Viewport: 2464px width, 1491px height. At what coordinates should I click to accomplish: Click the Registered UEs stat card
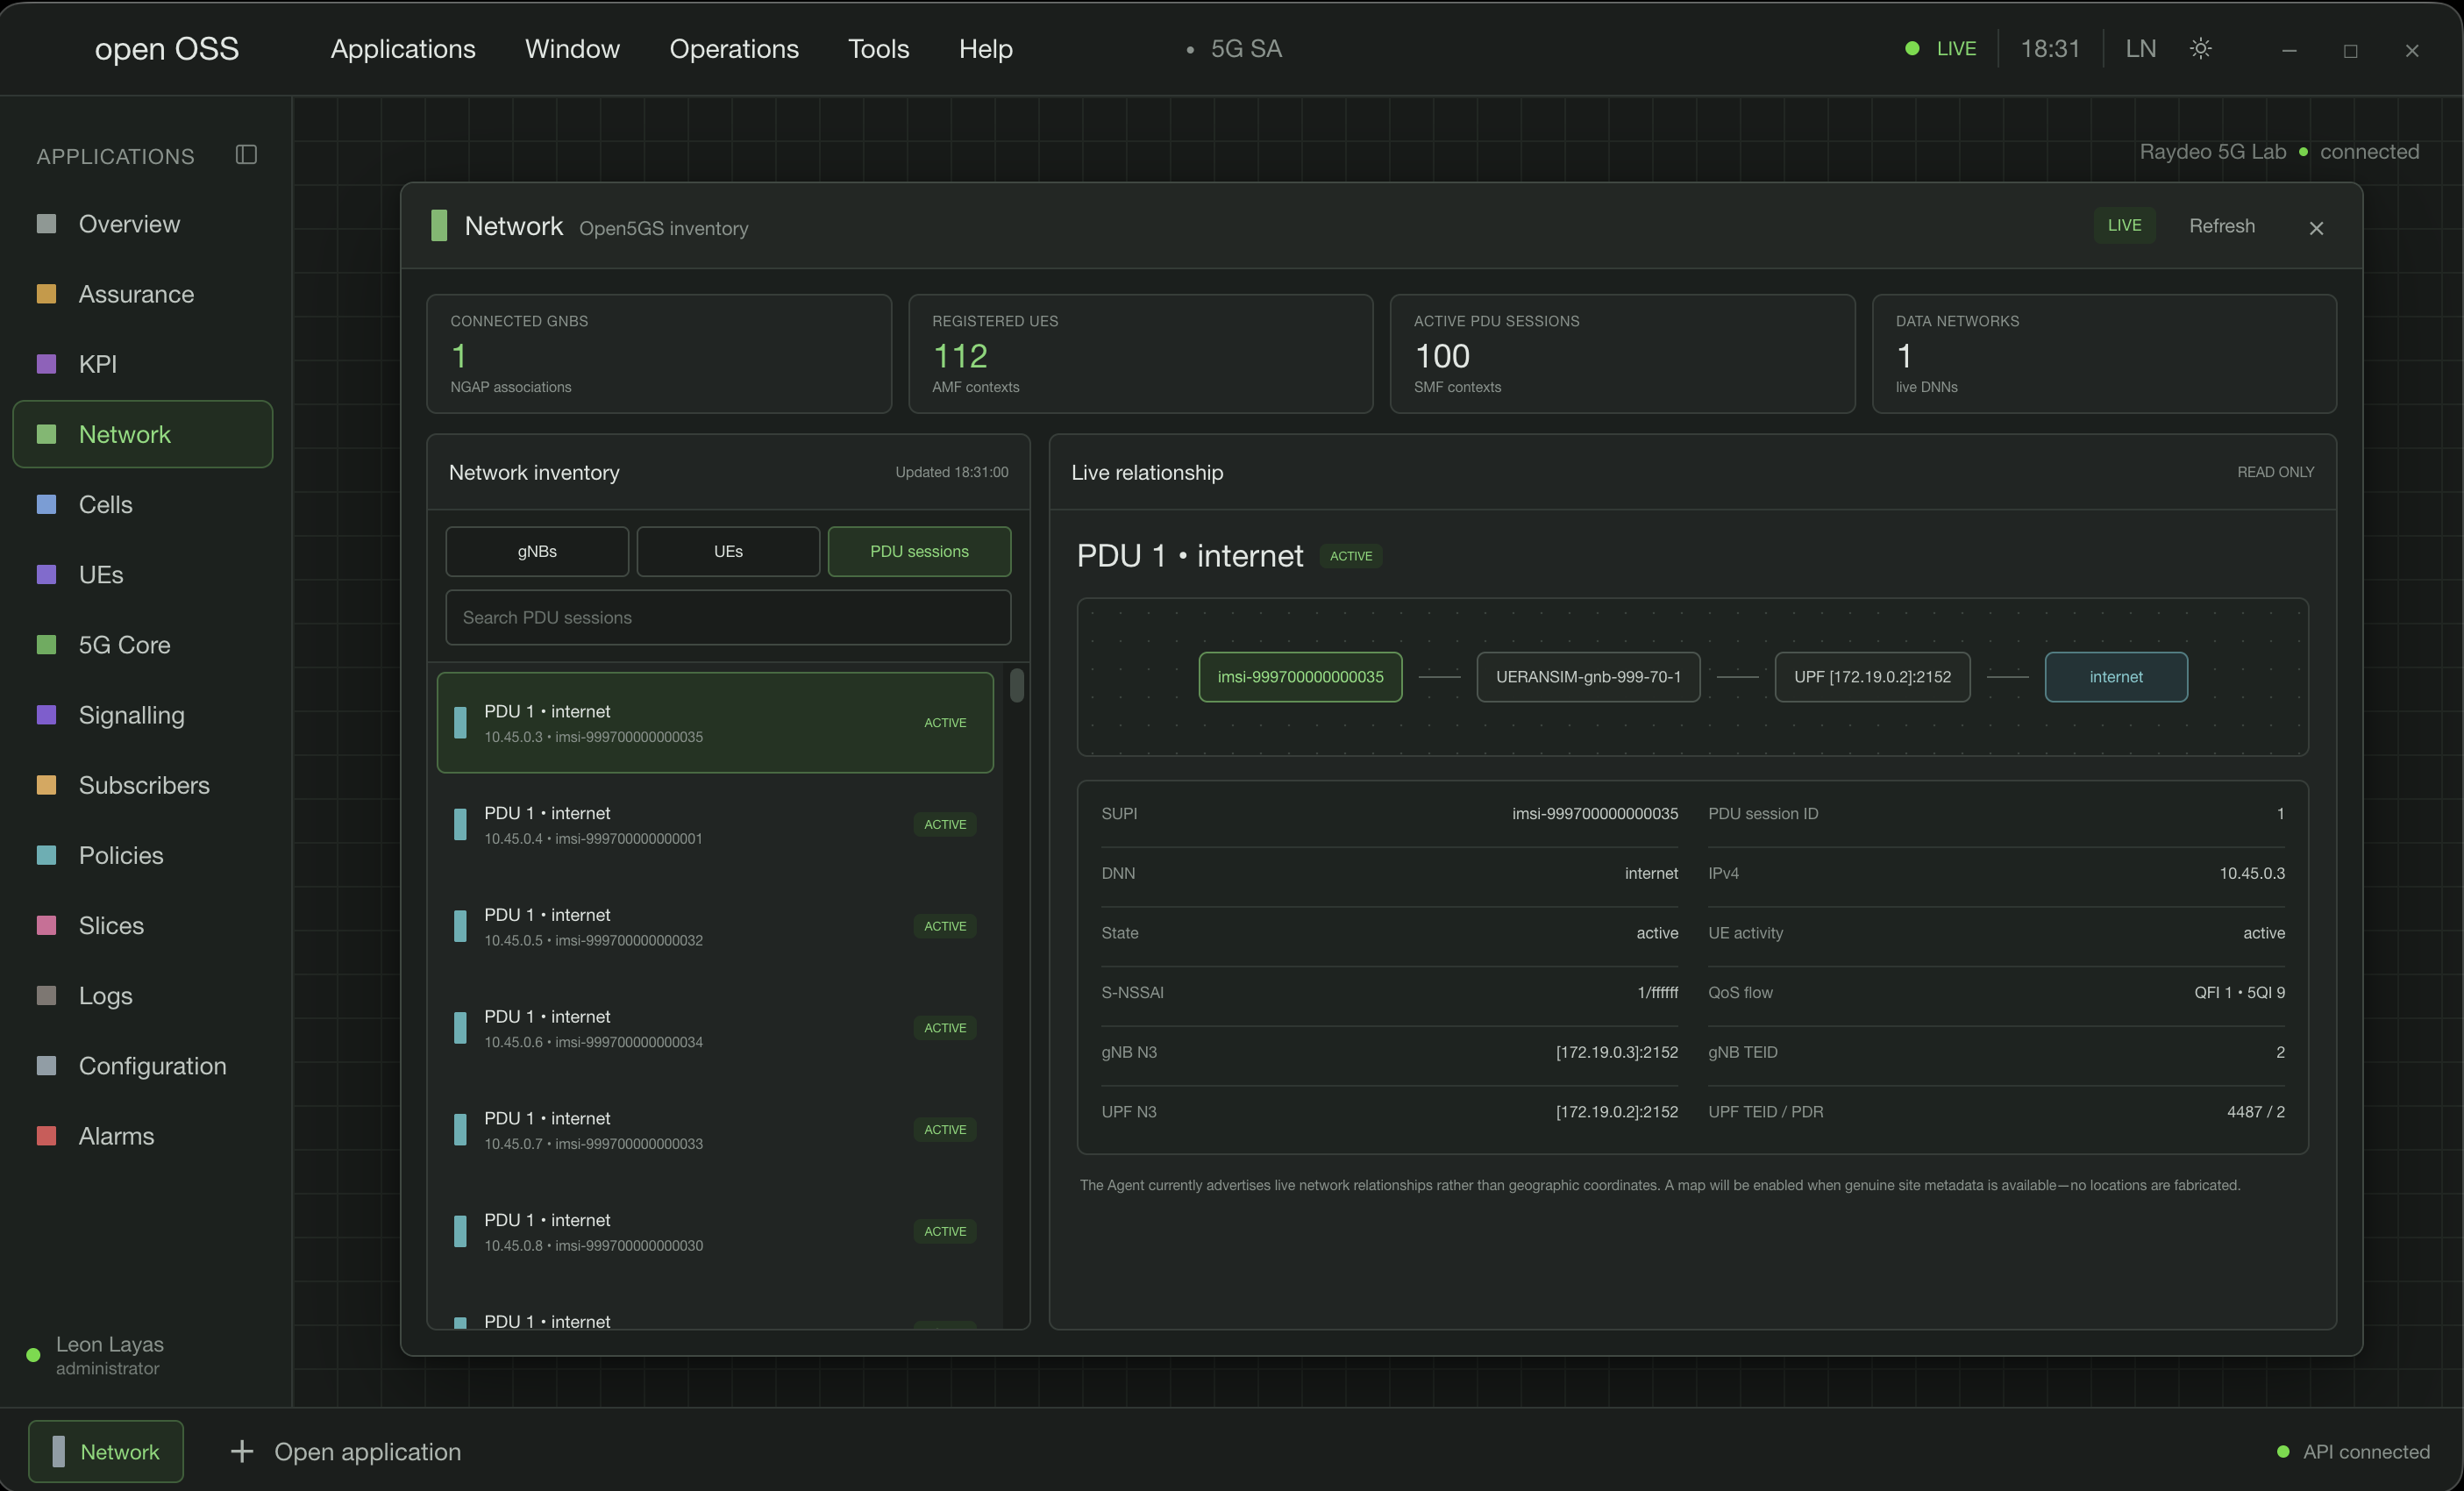pos(1140,353)
